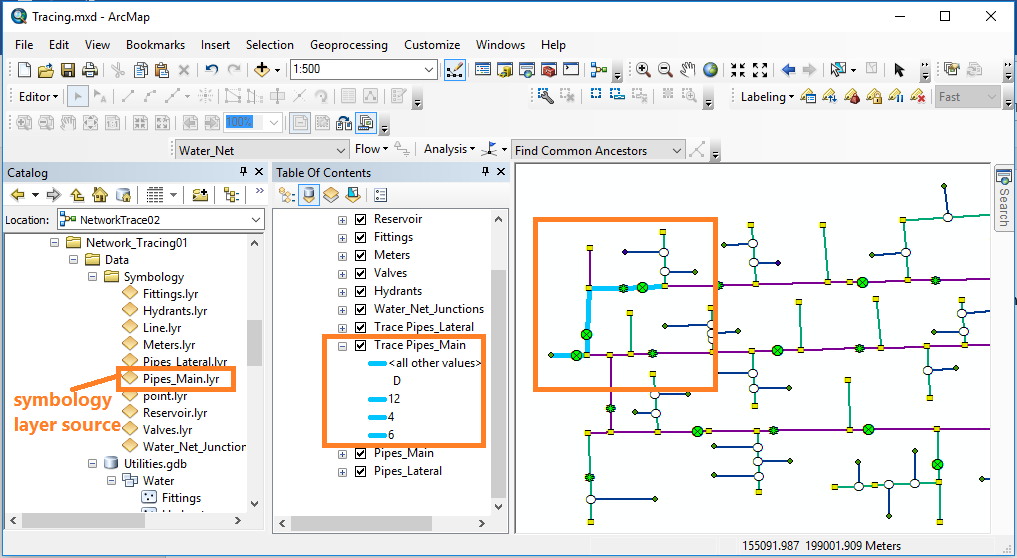Open the Editor dropdown menu button
The height and width of the screenshot is (558, 1017).
coord(38,97)
